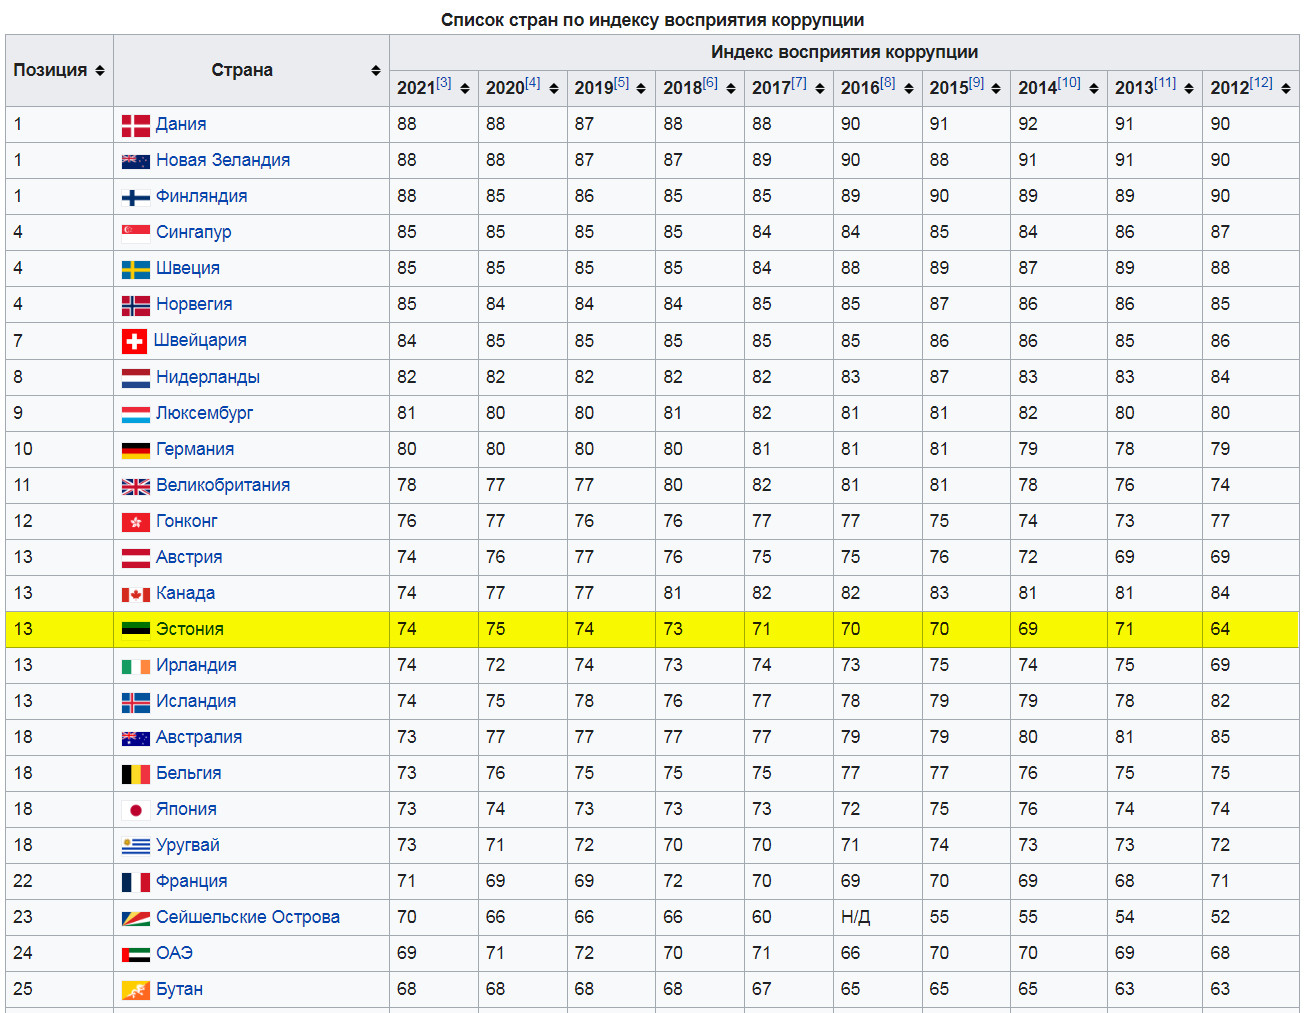Click the Netherlands flag icon
1308x1013 pixels.
[x=135, y=378]
